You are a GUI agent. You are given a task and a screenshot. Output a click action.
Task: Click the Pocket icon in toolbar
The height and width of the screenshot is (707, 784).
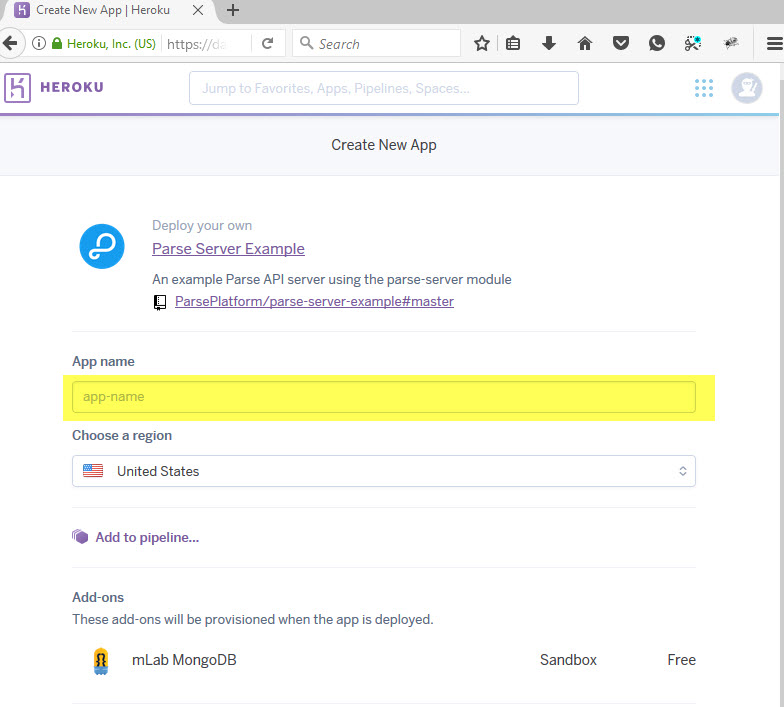(x=620, y=44)
